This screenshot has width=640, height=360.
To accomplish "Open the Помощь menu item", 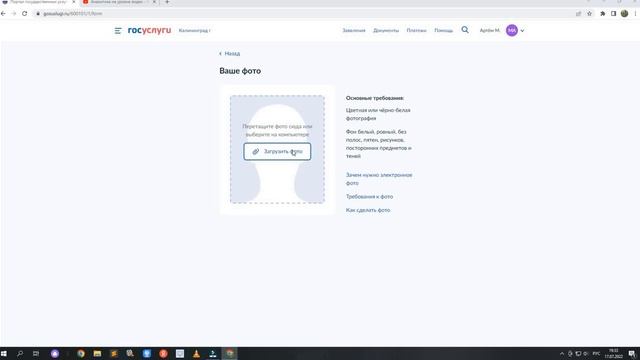I will click(443, 31).
